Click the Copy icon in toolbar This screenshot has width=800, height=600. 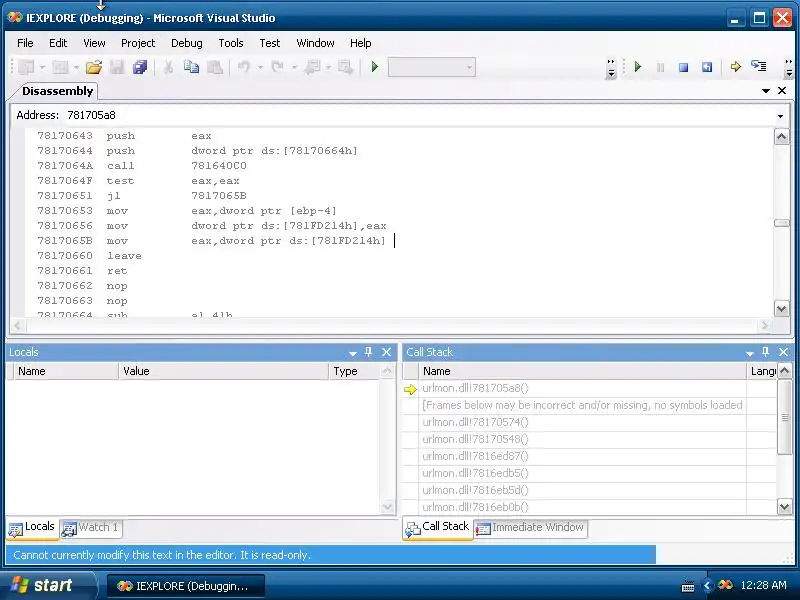tap(191, 67)
